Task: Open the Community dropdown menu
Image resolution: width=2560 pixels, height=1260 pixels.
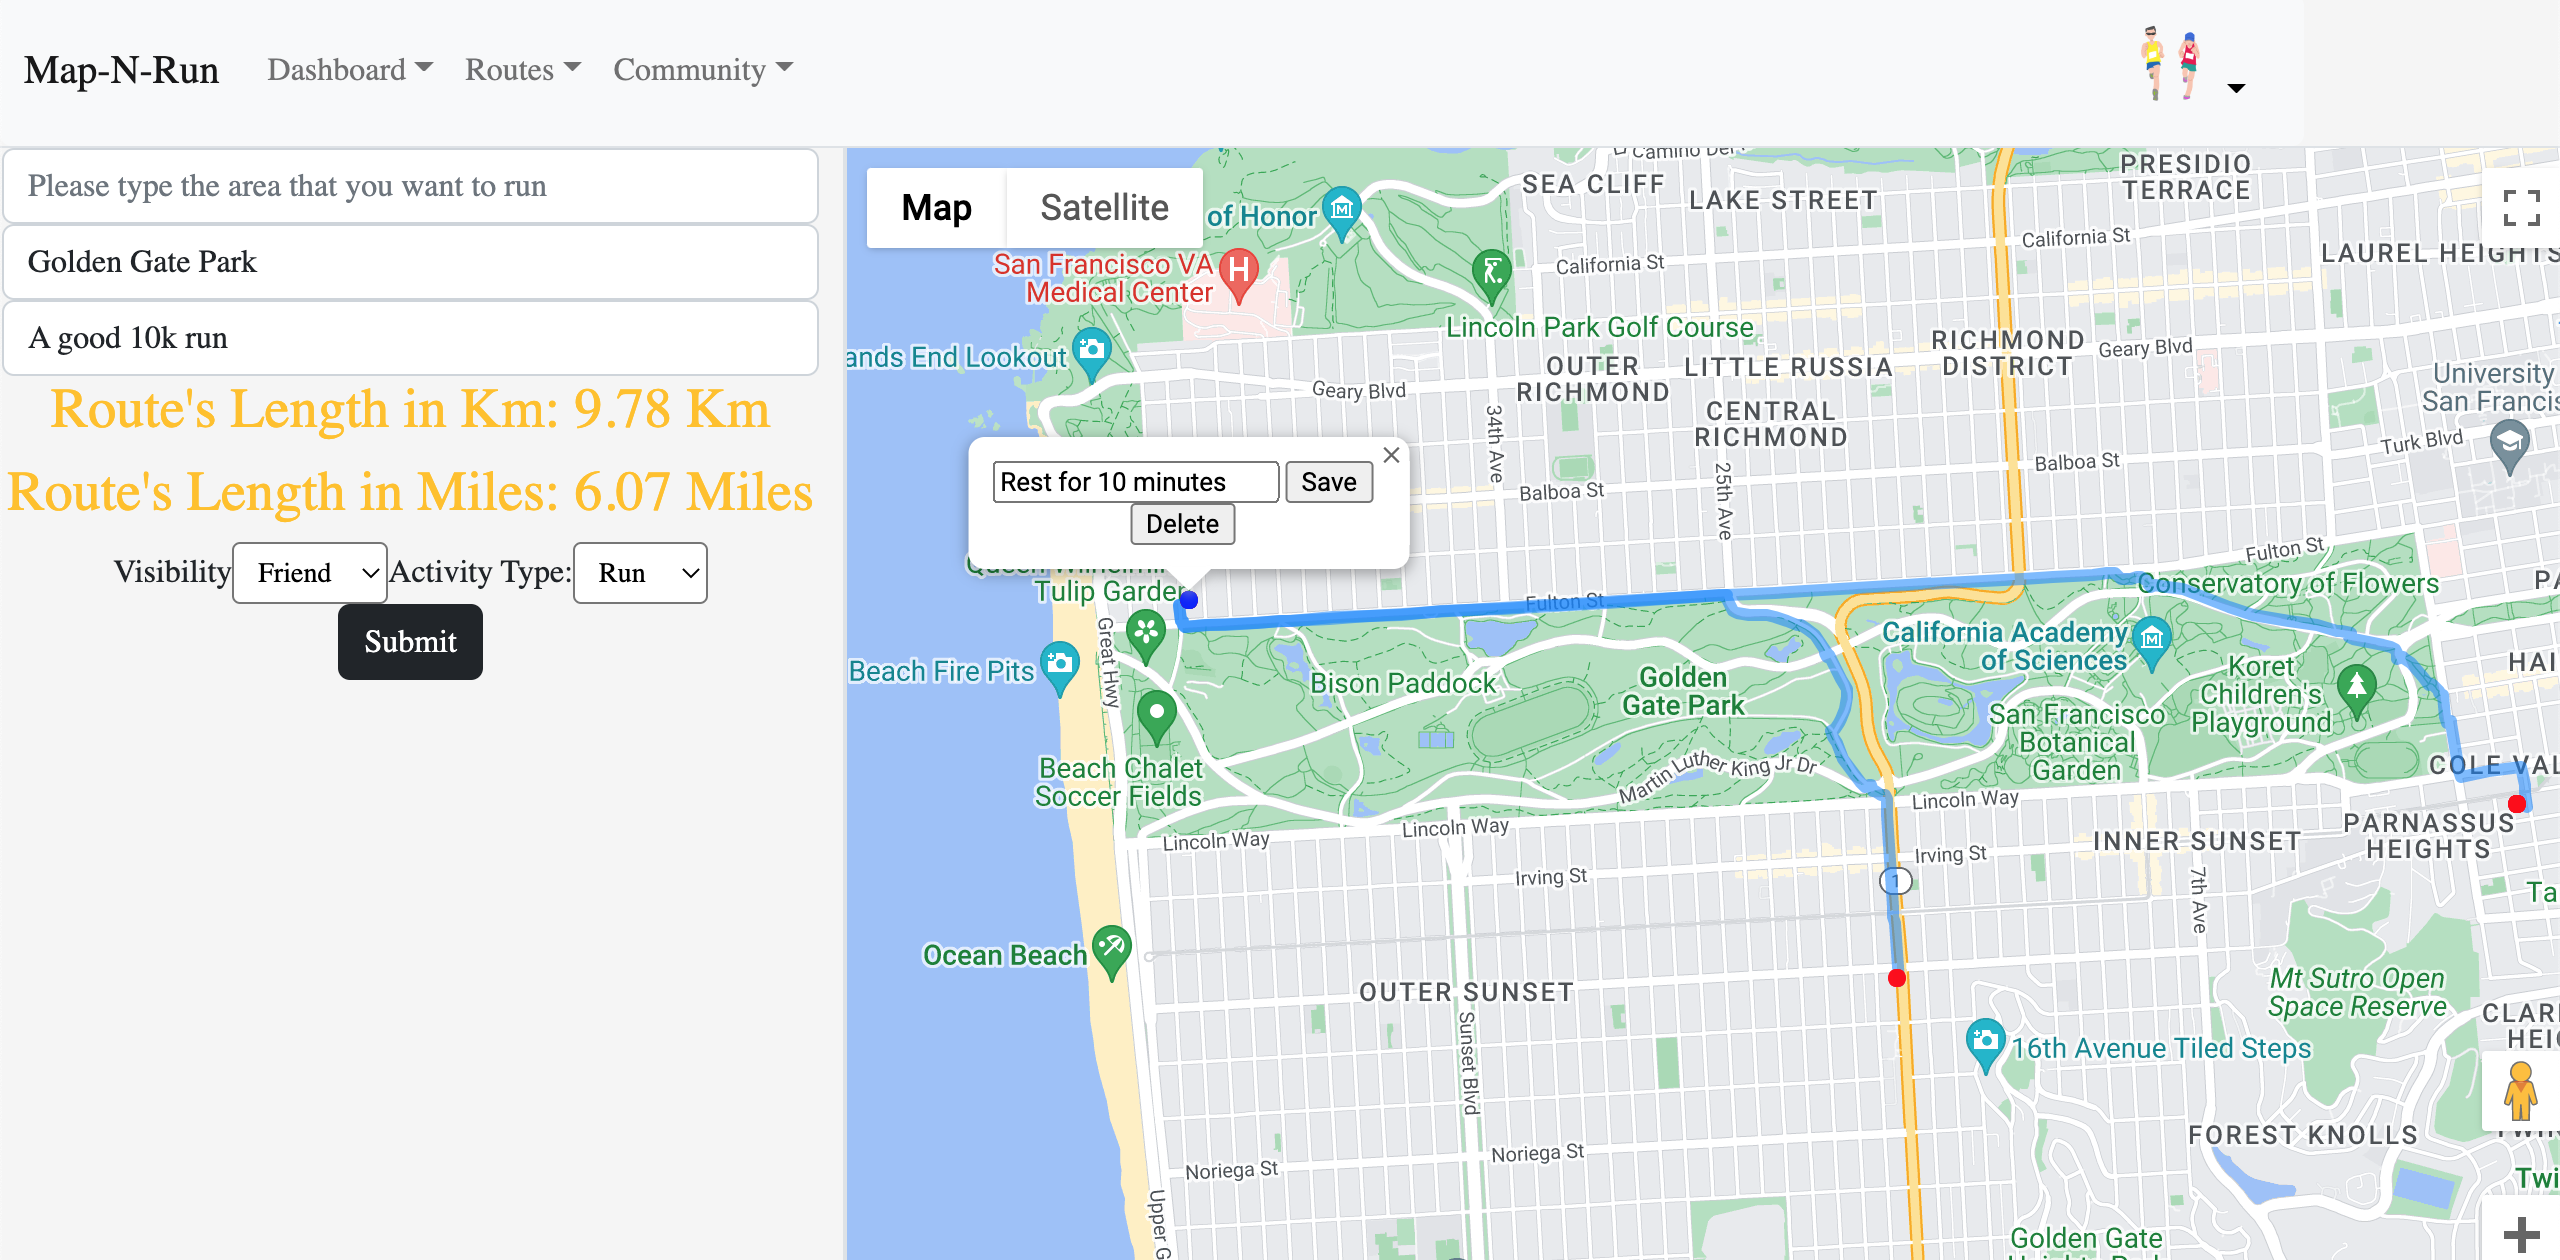Action: (x=702, y=69)
